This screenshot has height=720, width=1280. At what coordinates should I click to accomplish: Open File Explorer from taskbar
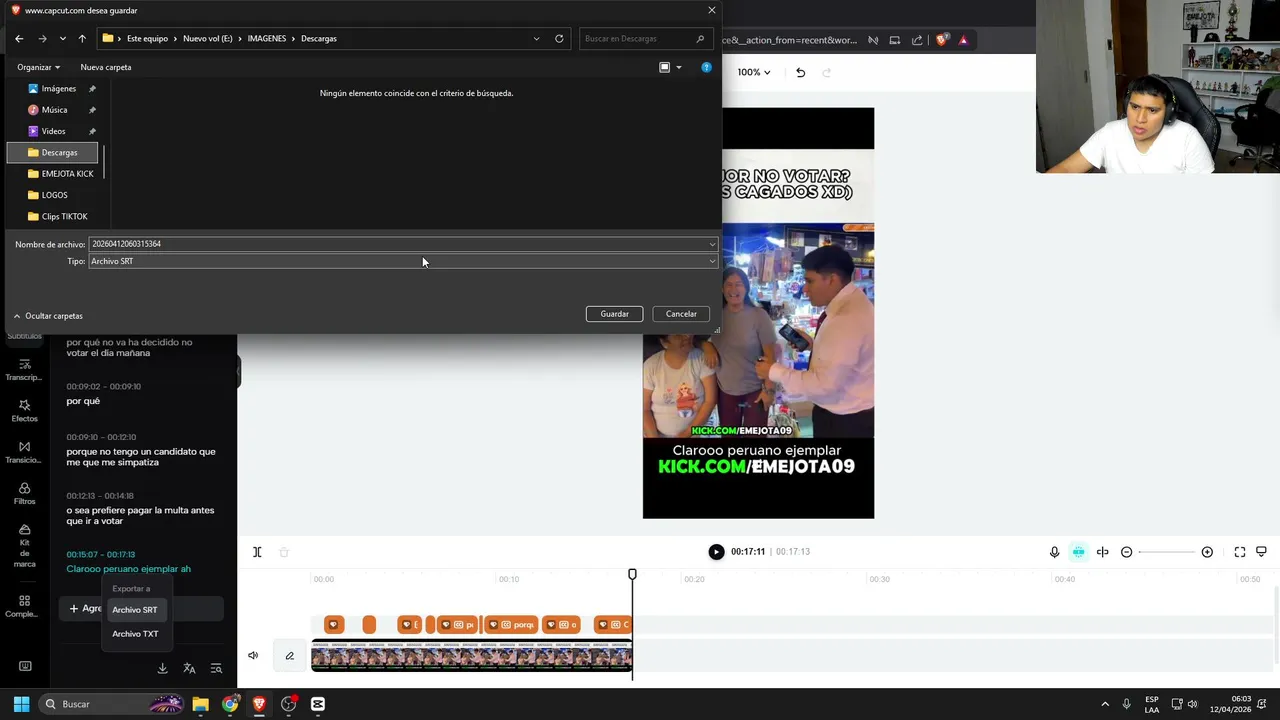(200, 704)
